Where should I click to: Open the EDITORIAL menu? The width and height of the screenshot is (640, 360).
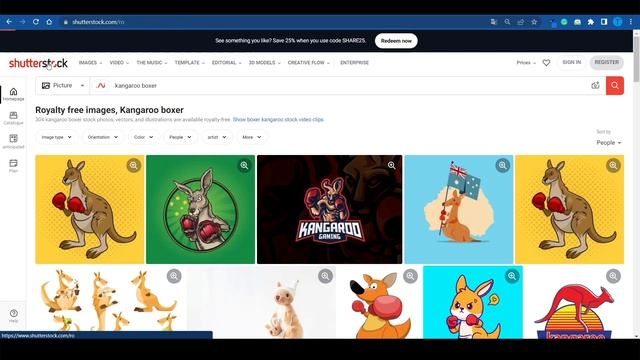227,63
